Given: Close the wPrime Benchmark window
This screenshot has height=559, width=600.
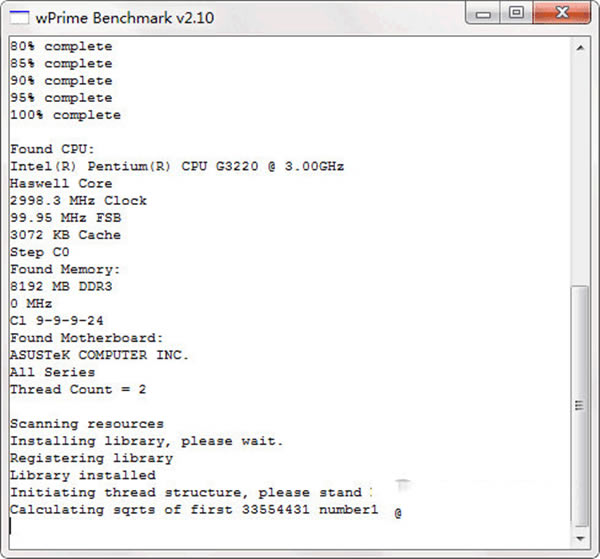Looking at the screenshot, I should click(562, 13).
